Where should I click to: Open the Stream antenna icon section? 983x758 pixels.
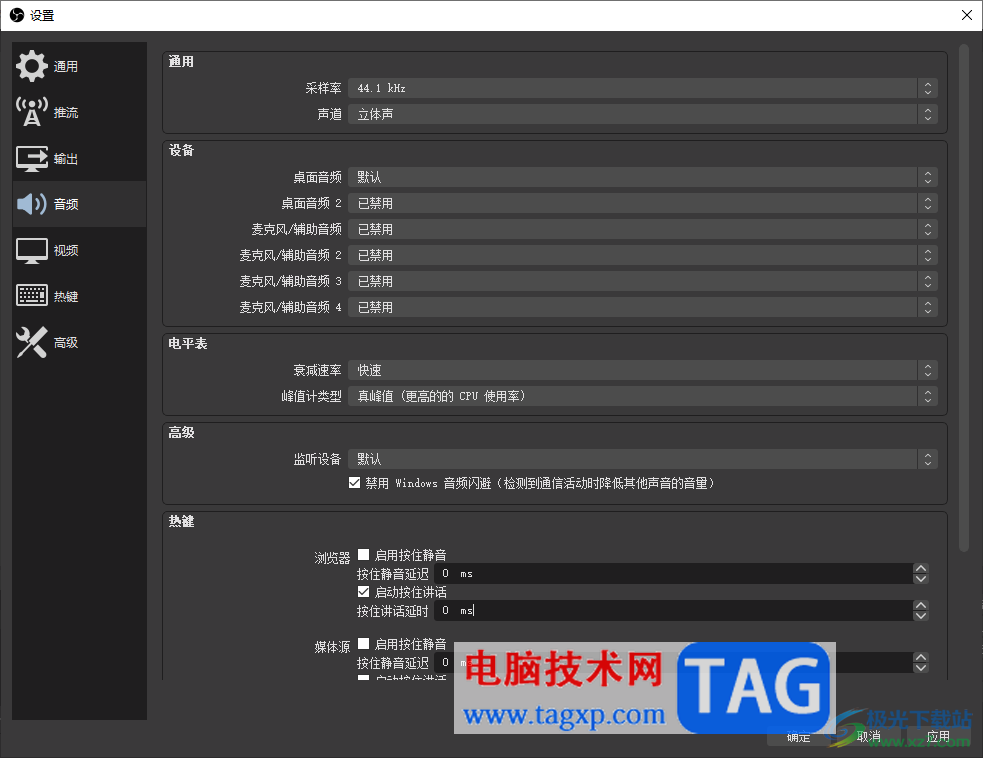pyautogui.click(x=31, y=112)
